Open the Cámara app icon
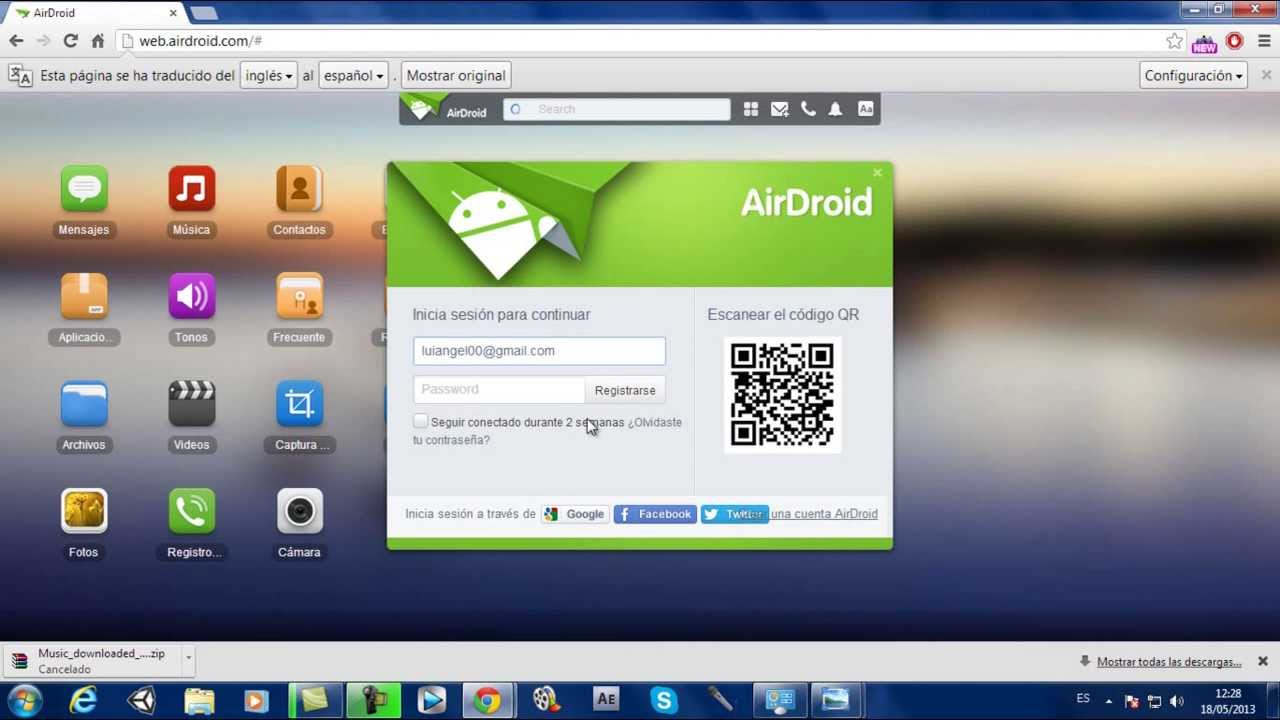This screenshot has height=720, width=1280. pyautogui.click(x=299, y=511)
